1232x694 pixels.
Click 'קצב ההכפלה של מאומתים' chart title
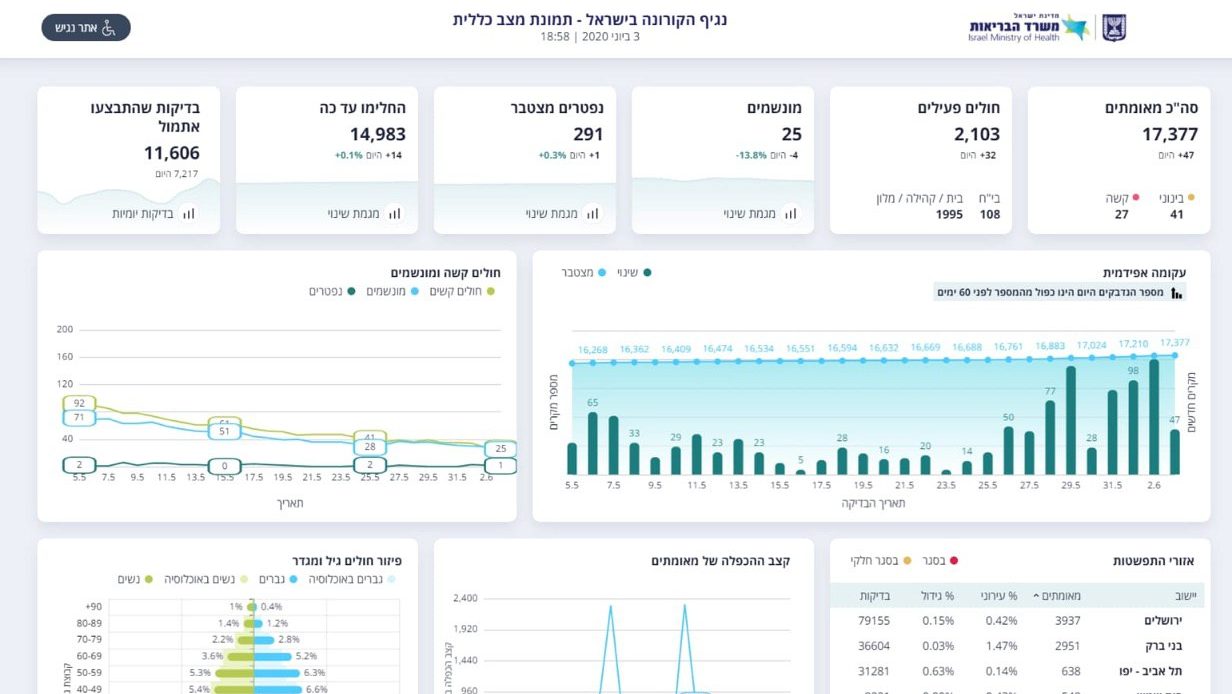click(x=720, y=561)
